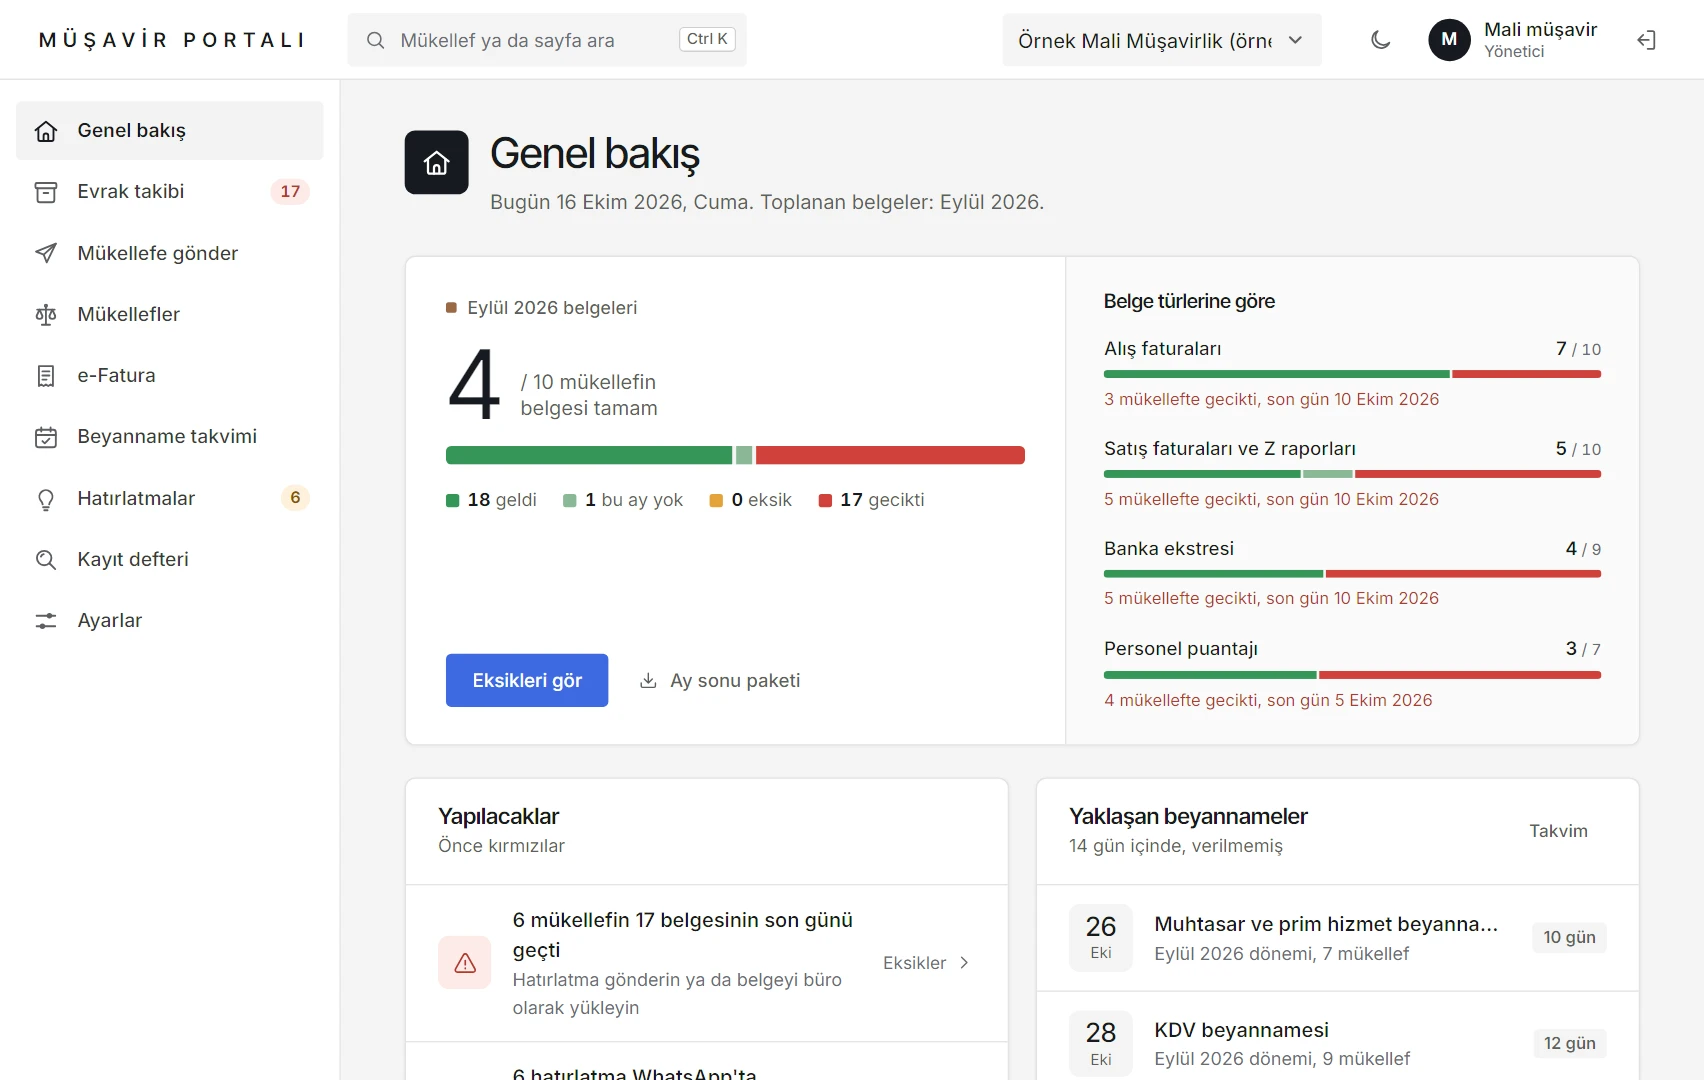1704x1080 pixels.
Task: Click the black home icon beside page title
Action: pos(436,162)
